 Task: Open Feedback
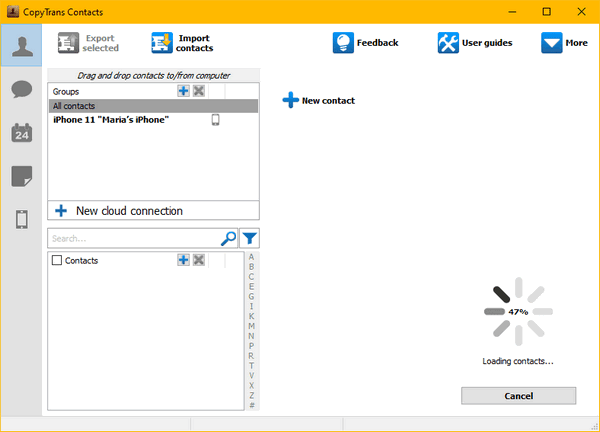click(365, 43)
